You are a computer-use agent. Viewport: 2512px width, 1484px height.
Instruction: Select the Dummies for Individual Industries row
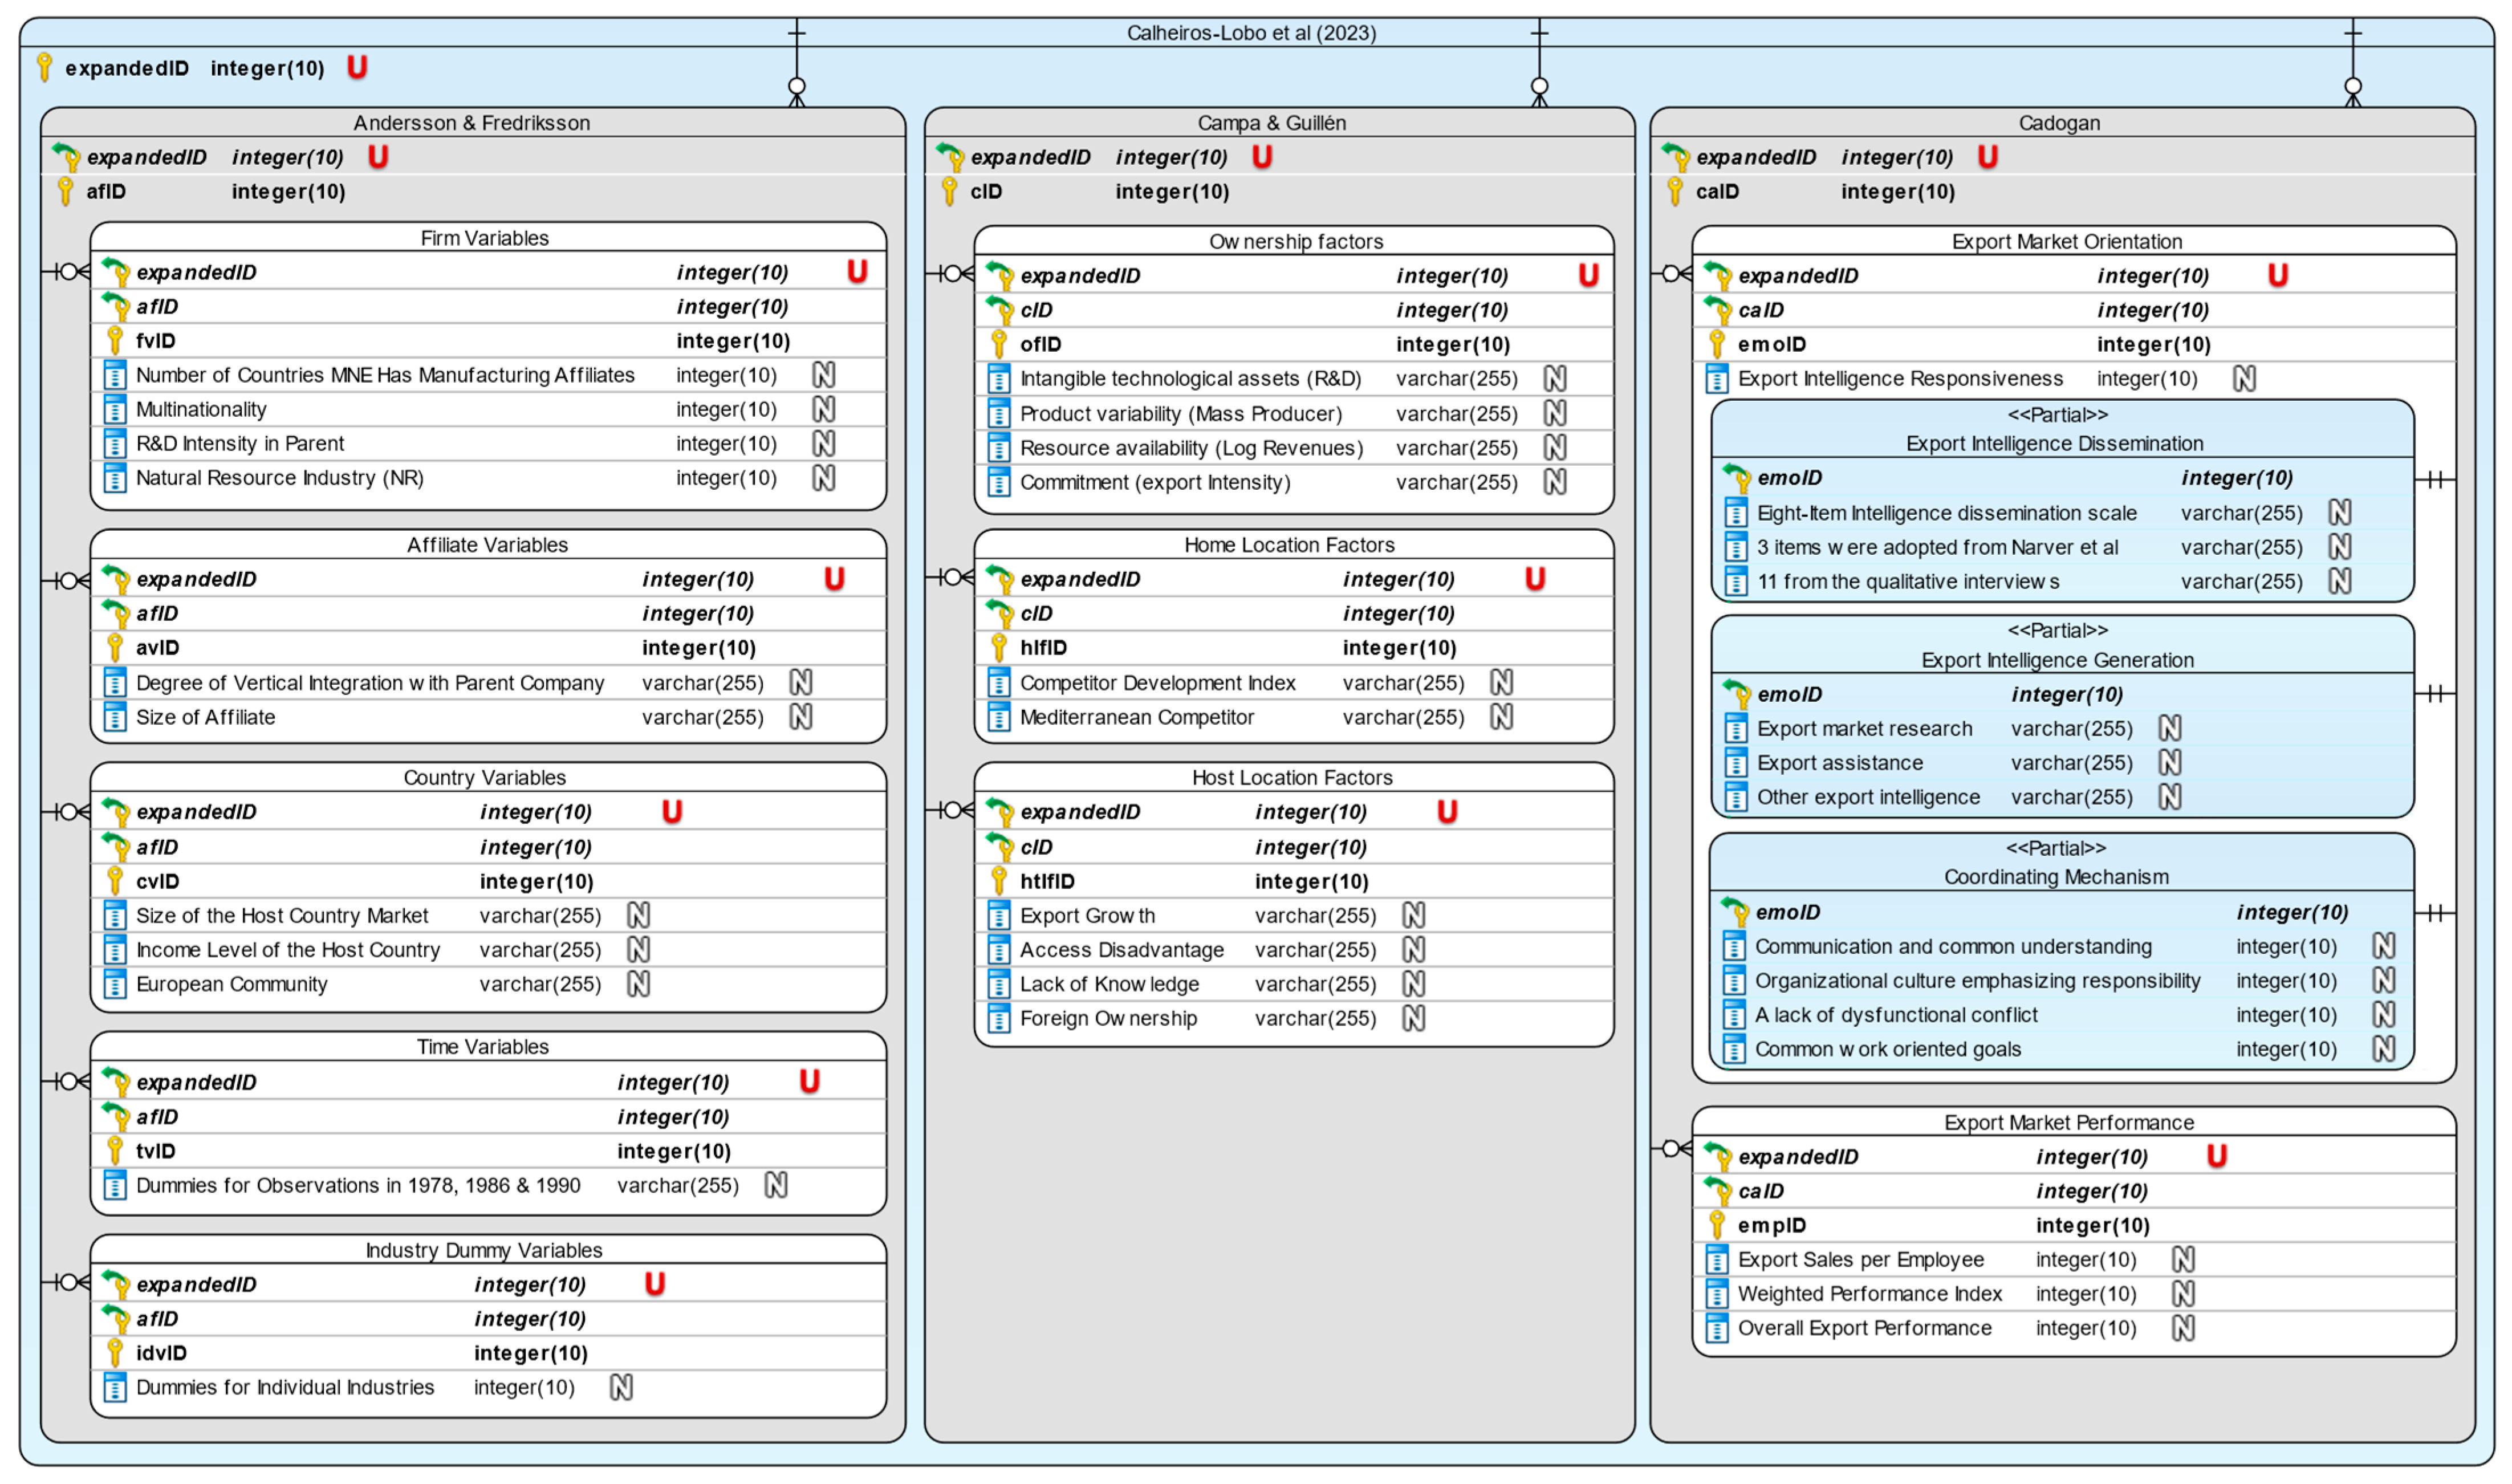(x=285, y=1387)
